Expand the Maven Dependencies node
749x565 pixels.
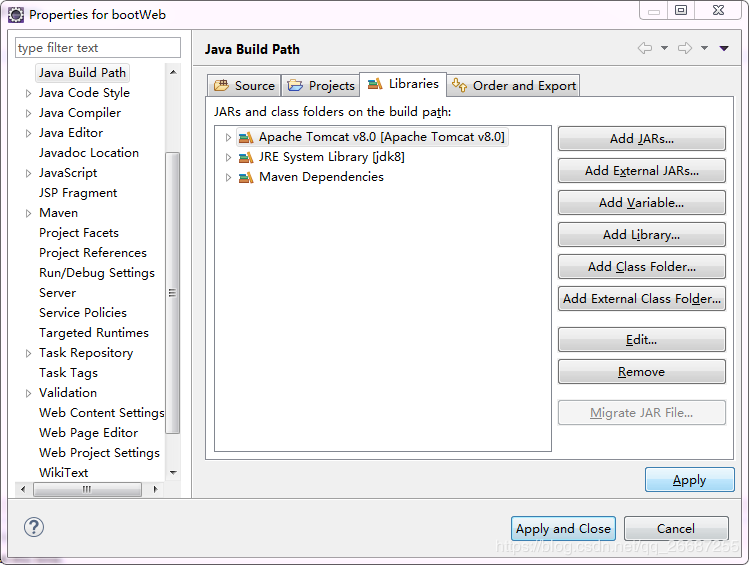228,177
